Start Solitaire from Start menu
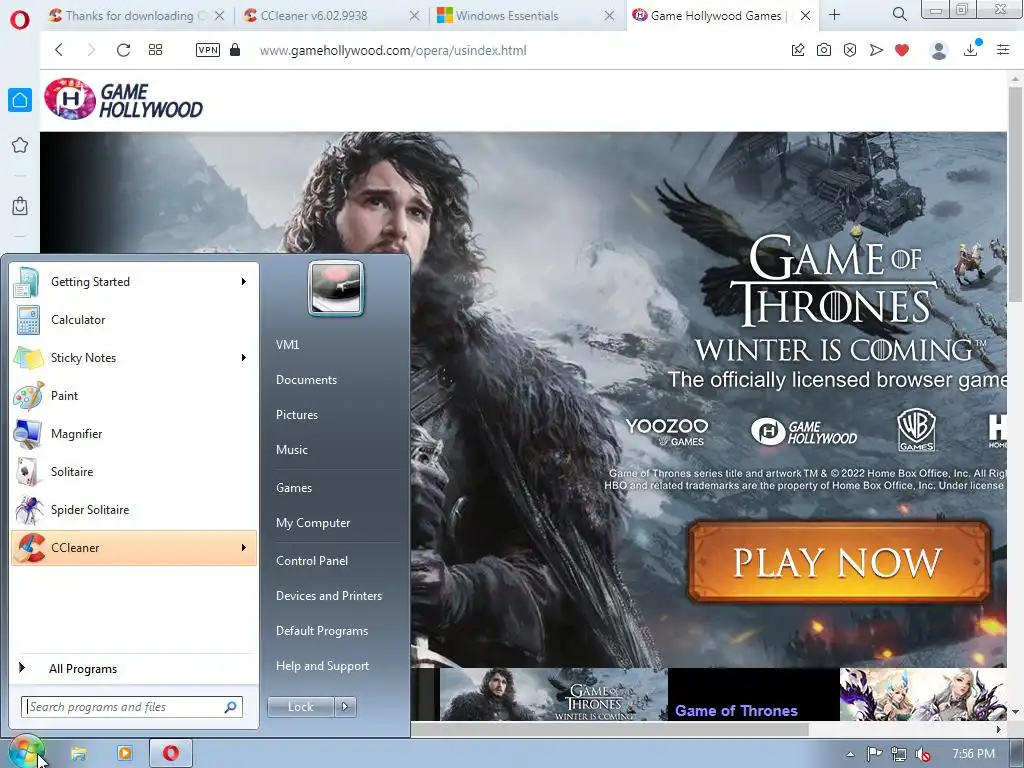The image size is (1024, 768). (x=134, y=472)
